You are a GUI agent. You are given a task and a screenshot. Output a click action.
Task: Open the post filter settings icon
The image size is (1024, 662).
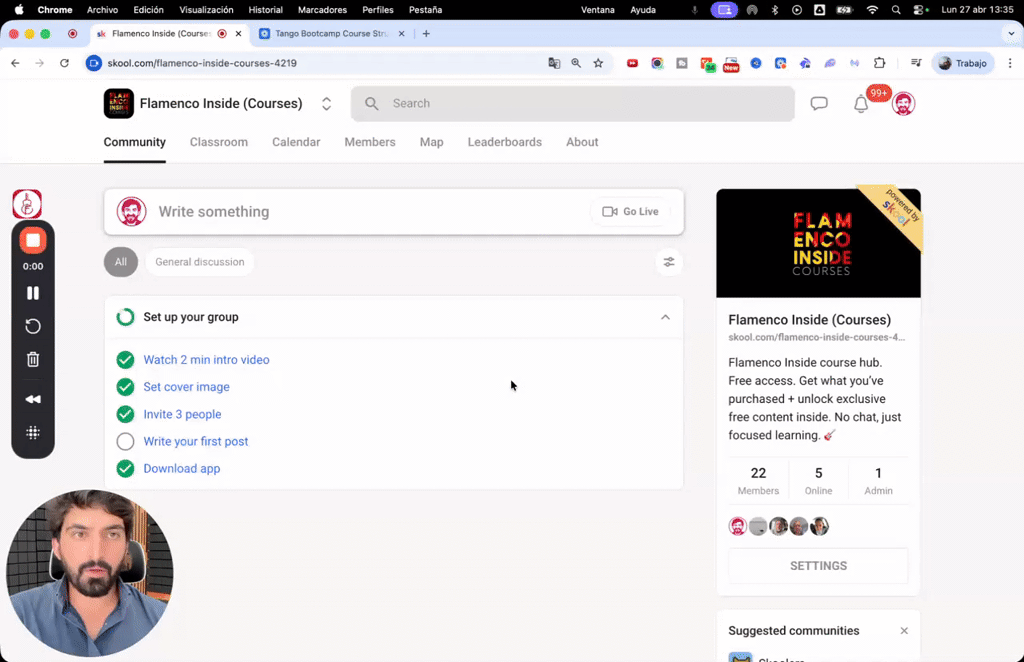click(x=669, y=262)
